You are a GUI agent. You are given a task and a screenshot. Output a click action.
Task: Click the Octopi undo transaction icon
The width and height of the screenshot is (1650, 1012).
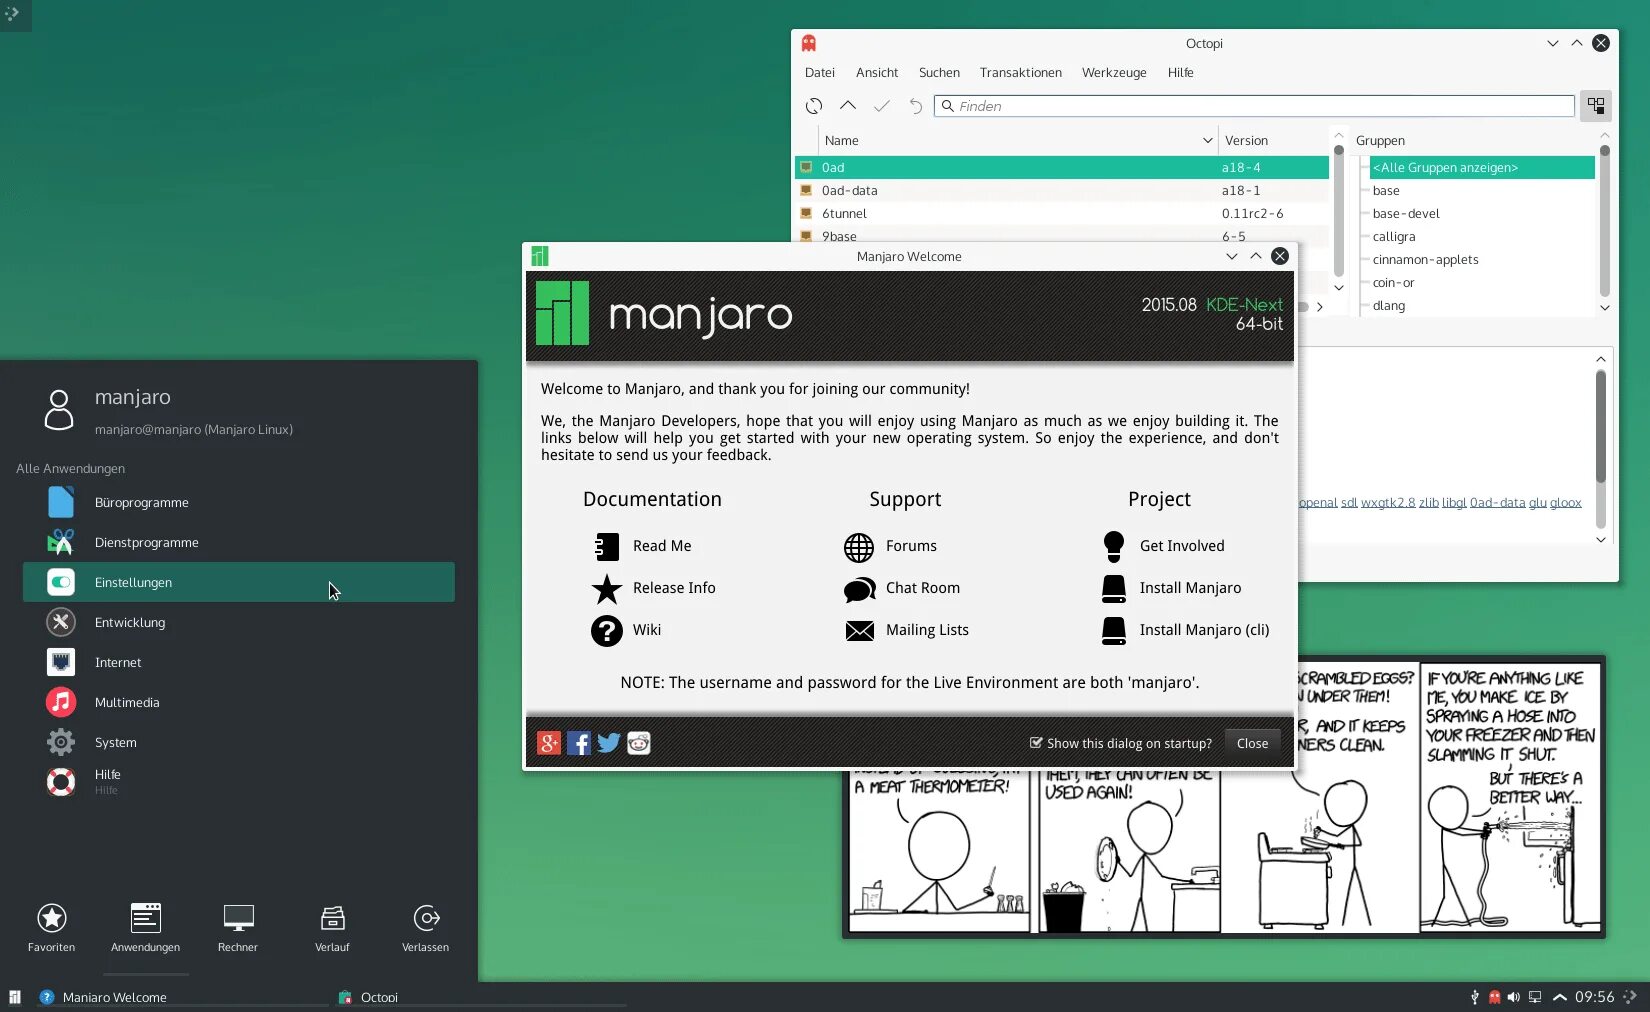[x=916, y=106]
